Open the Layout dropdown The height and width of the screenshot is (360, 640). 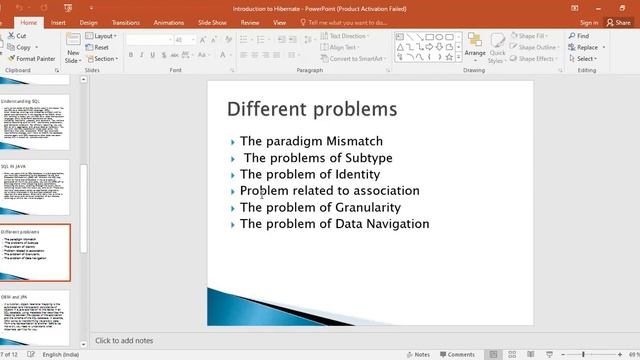click(101, 36)
